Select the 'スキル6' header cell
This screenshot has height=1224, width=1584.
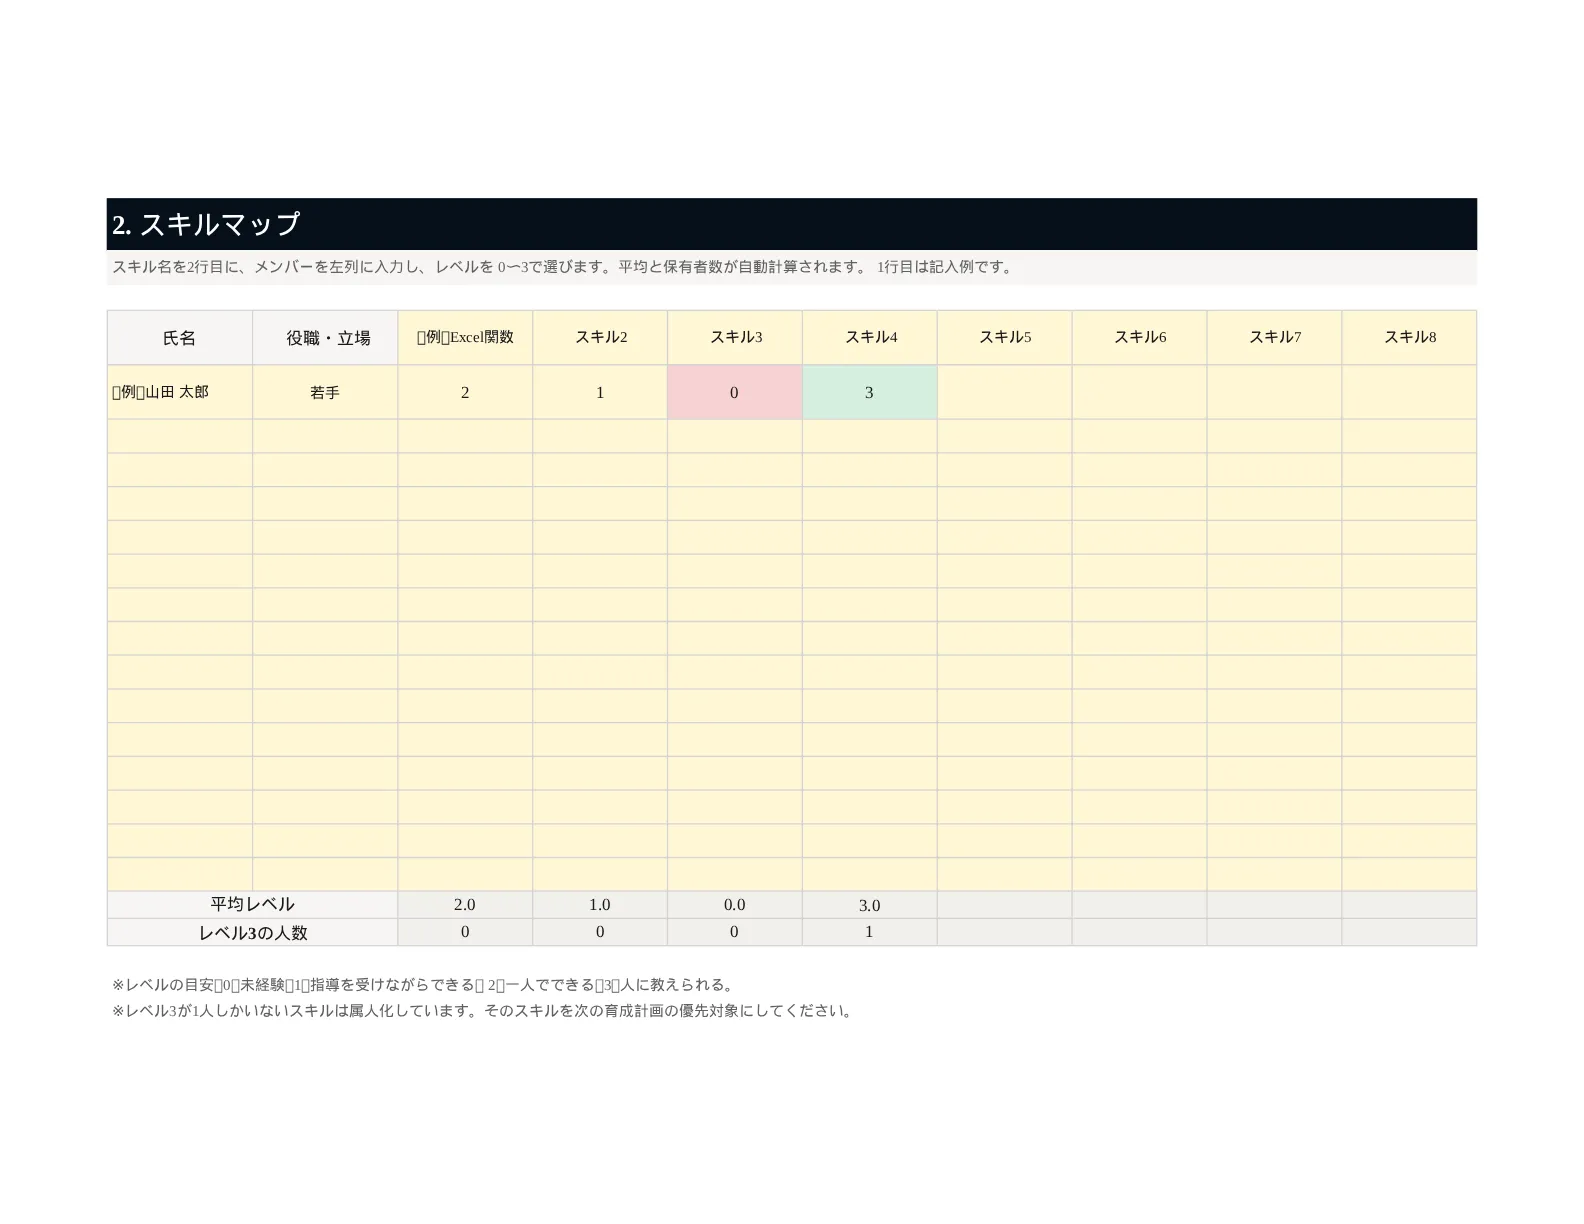[x=1140, y=338]
